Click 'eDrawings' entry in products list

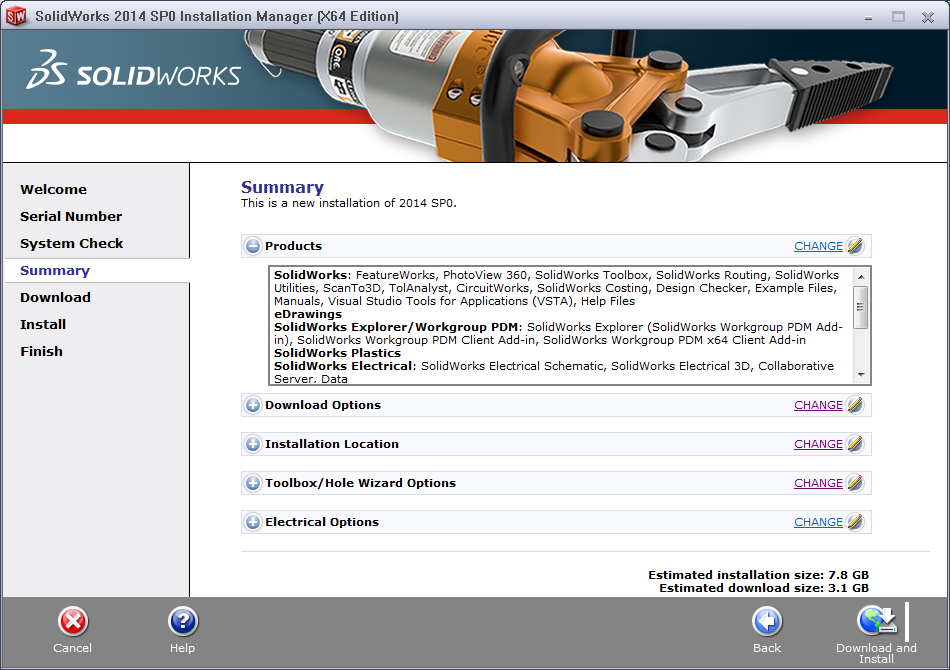[x=308, y=314]
